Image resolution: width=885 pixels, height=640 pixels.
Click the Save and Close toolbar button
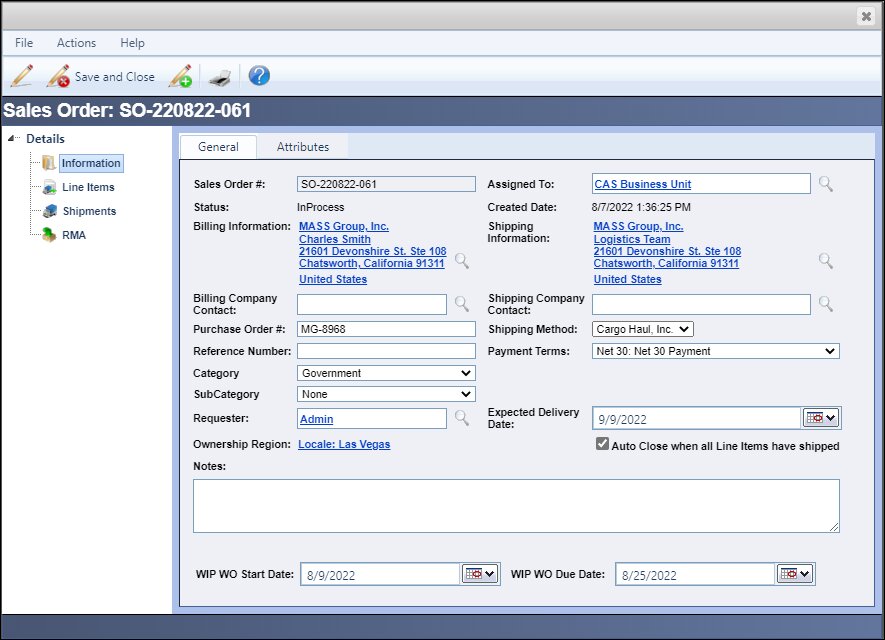click(101, 77)
